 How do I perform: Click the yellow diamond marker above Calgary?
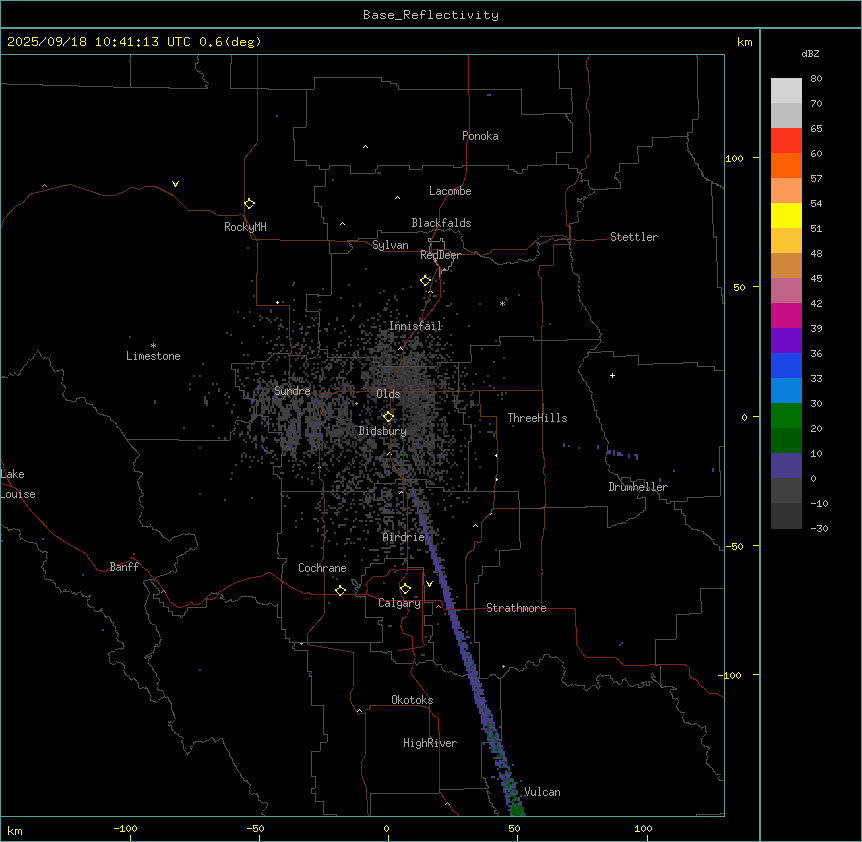tap(405, 588)
